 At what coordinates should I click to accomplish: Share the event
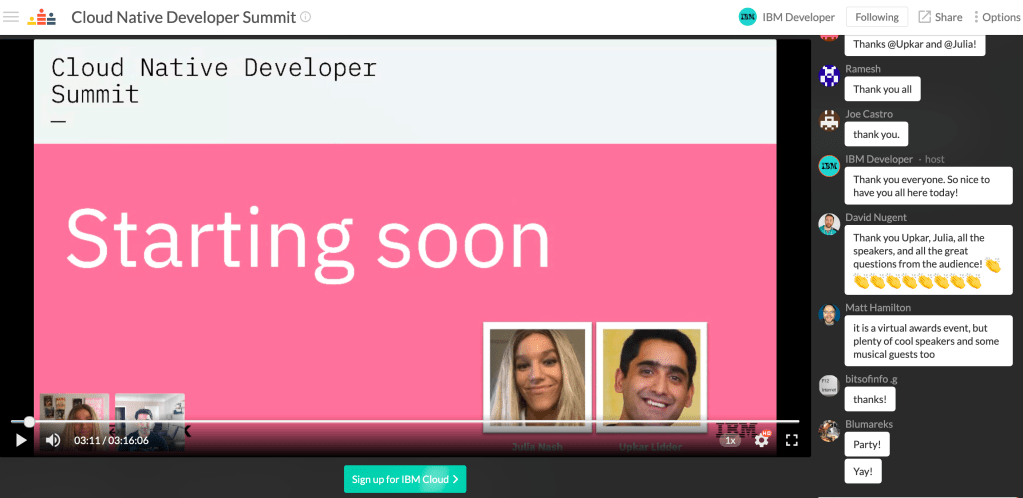coord(940,17)
